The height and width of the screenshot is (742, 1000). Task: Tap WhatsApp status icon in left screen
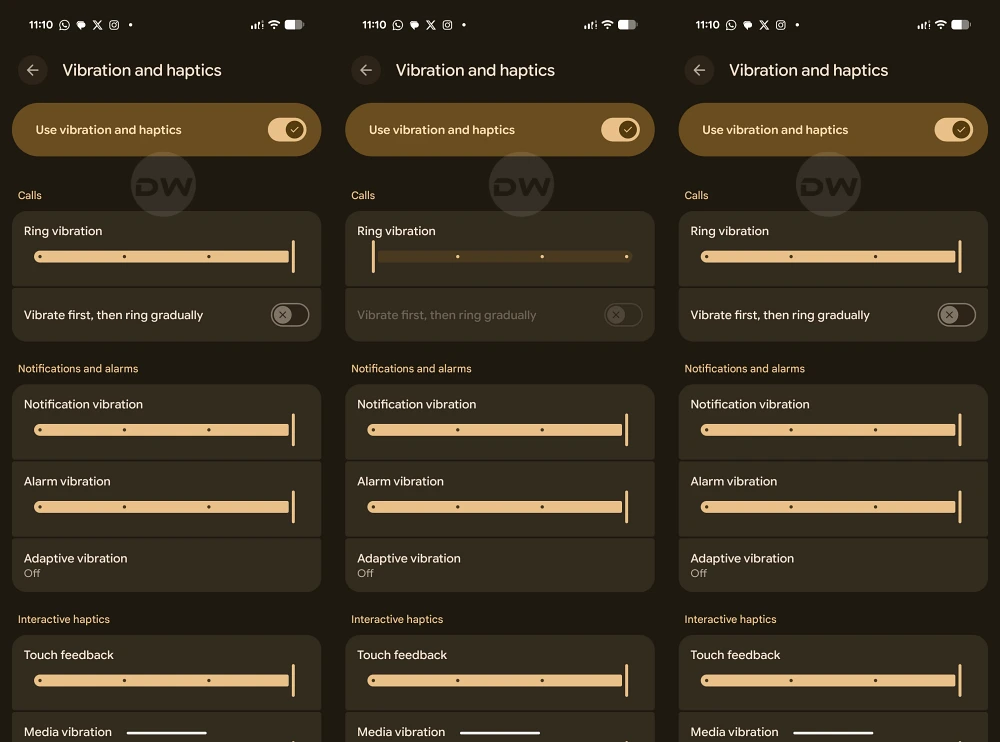(65, 24)
